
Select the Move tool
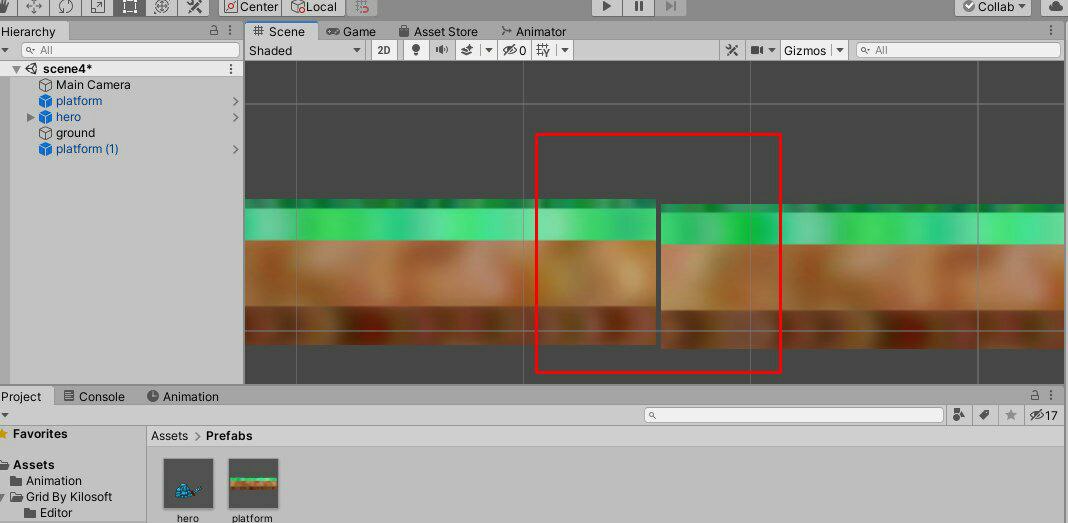[33, 7]
